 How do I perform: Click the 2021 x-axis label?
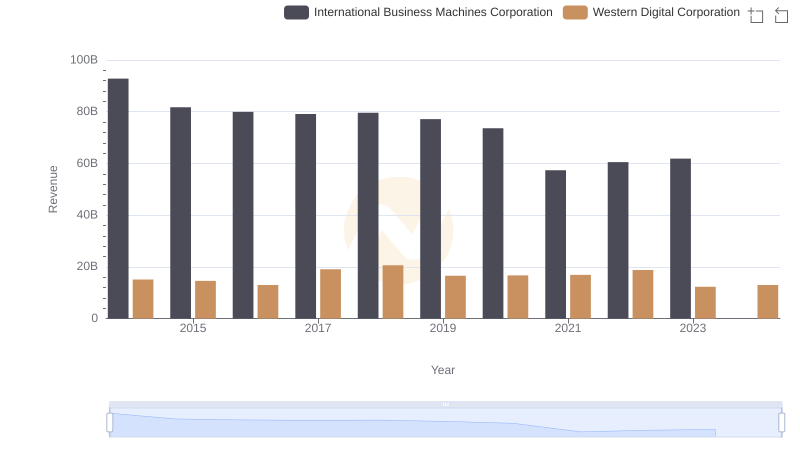click(568, 328)
